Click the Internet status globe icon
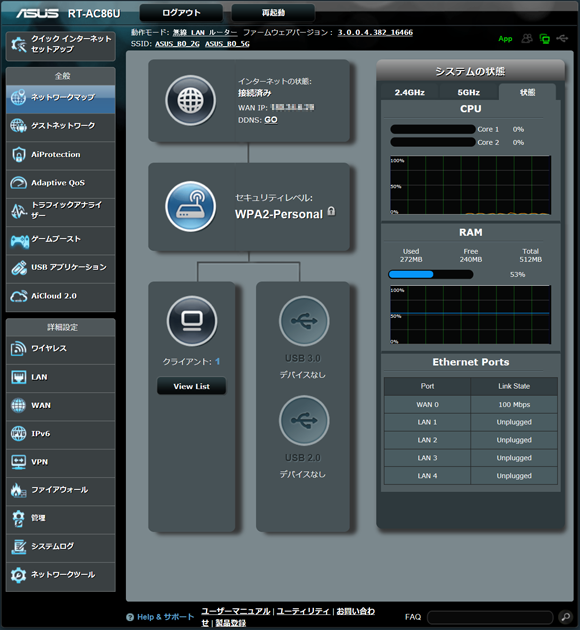The image size is (580, 630). coord(190,100)
